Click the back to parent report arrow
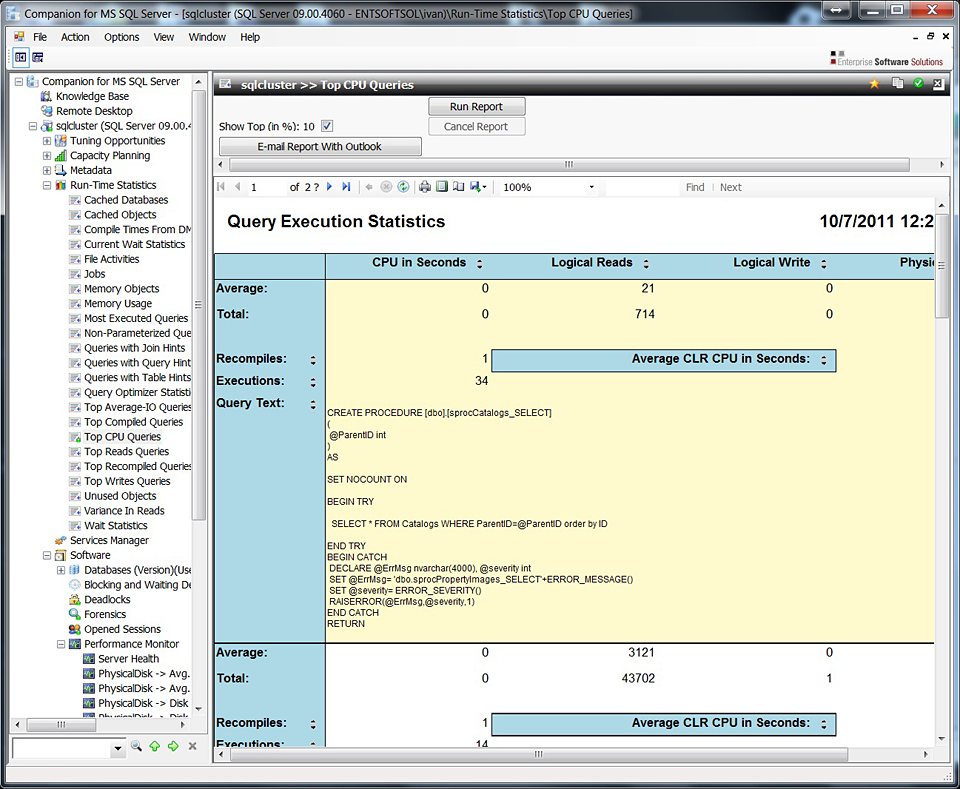The image size is (960, 789). [369, 187]
